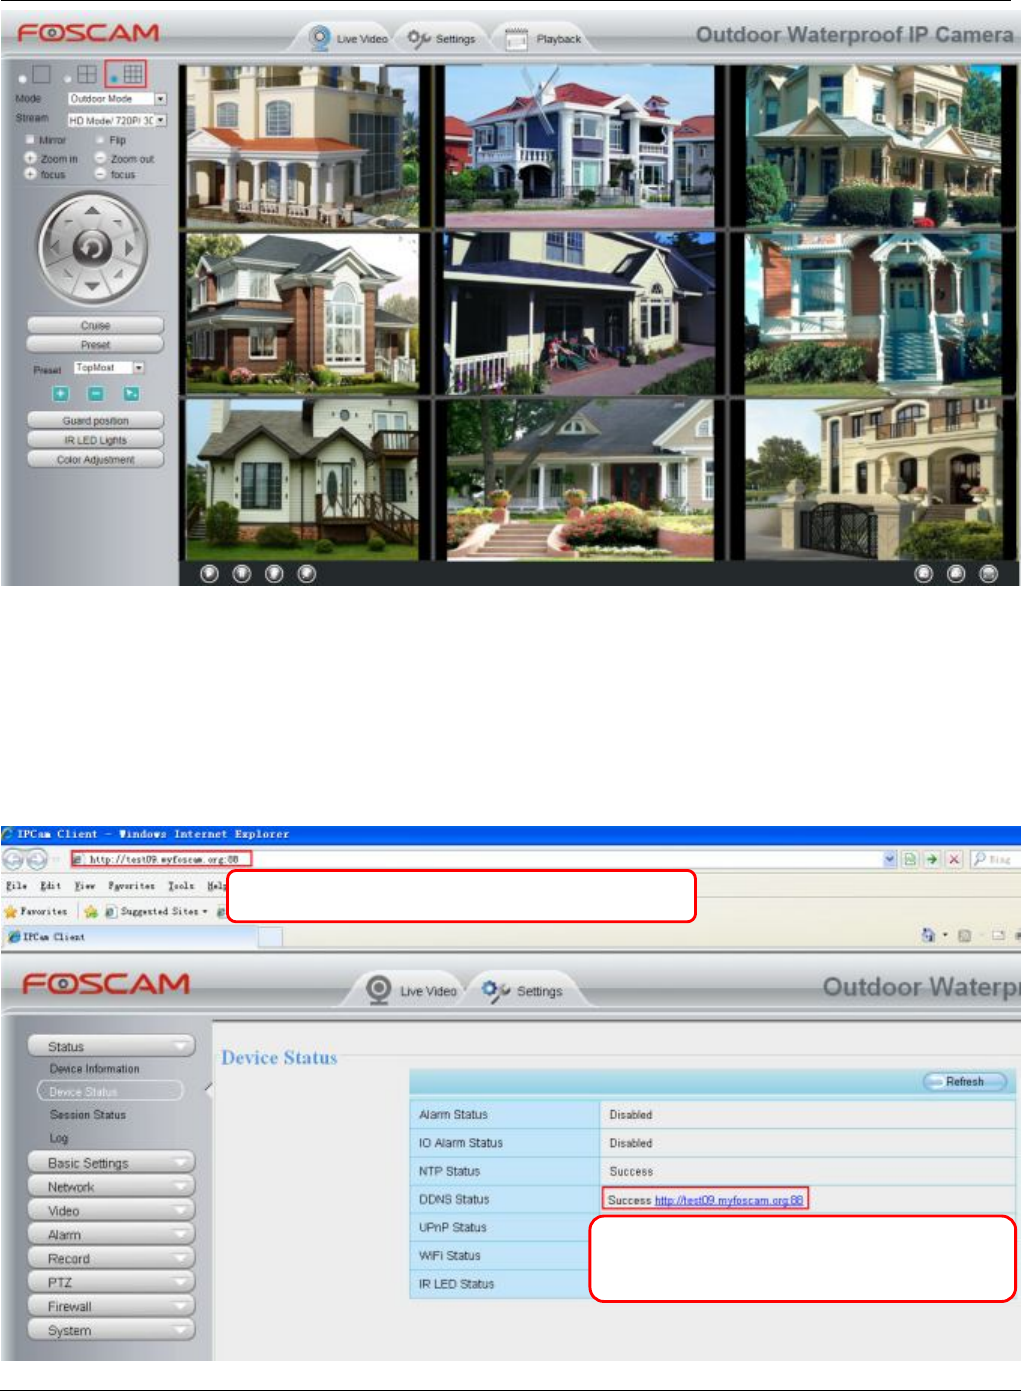The image size is (1021, 1391).
Task: Click the last round icon under video grid
Action: 988,573
